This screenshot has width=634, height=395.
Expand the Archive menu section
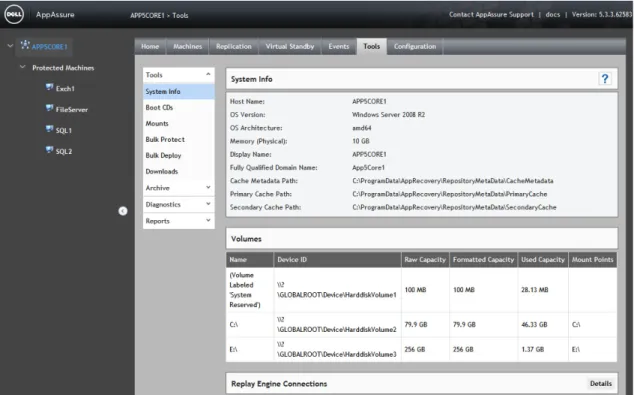click(x=208, y=188)
